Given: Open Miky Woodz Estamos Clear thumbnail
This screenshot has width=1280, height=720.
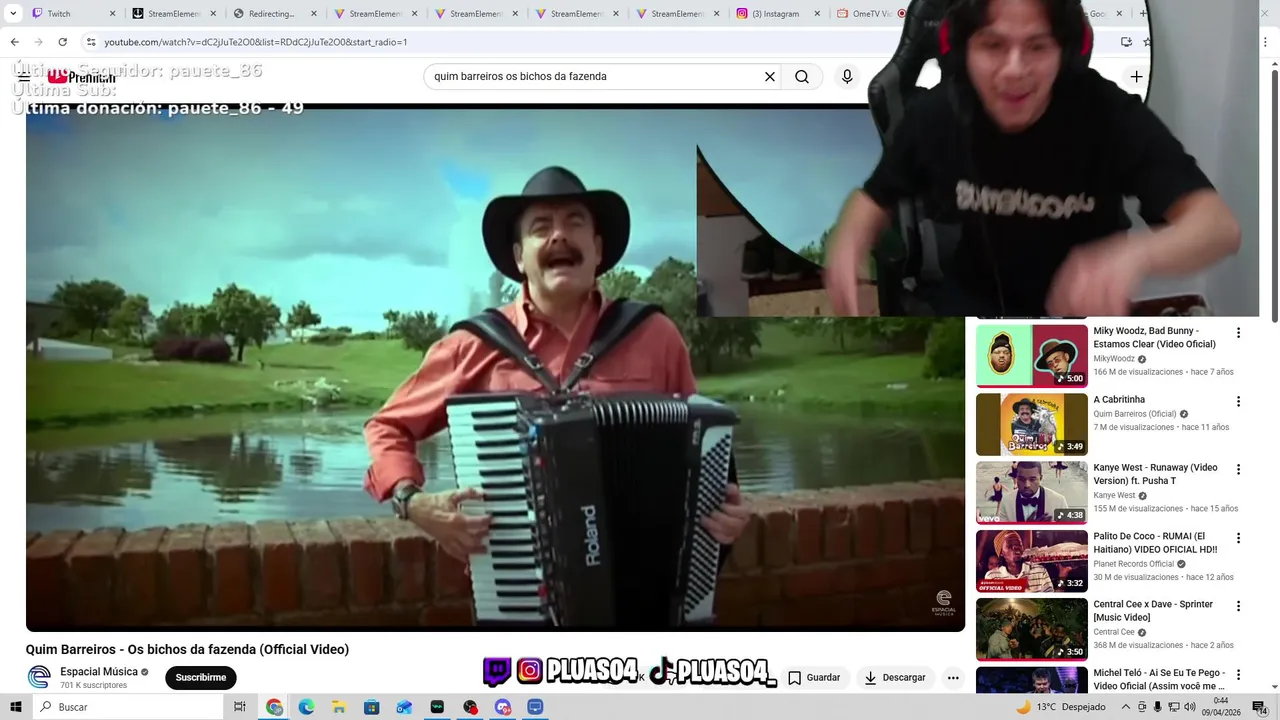Looking at the screenshot, I should tap(1032, 355).
